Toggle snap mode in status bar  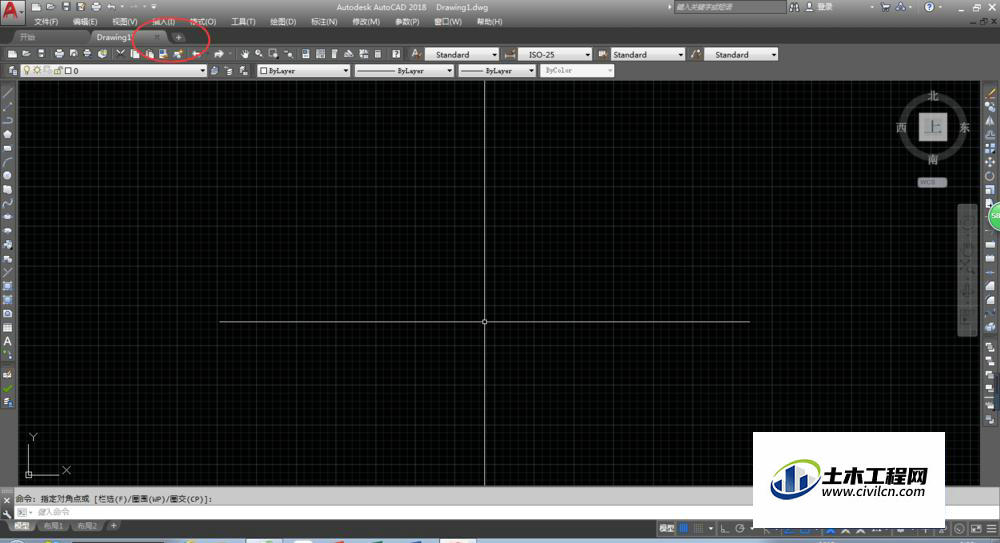click(699, 528)
